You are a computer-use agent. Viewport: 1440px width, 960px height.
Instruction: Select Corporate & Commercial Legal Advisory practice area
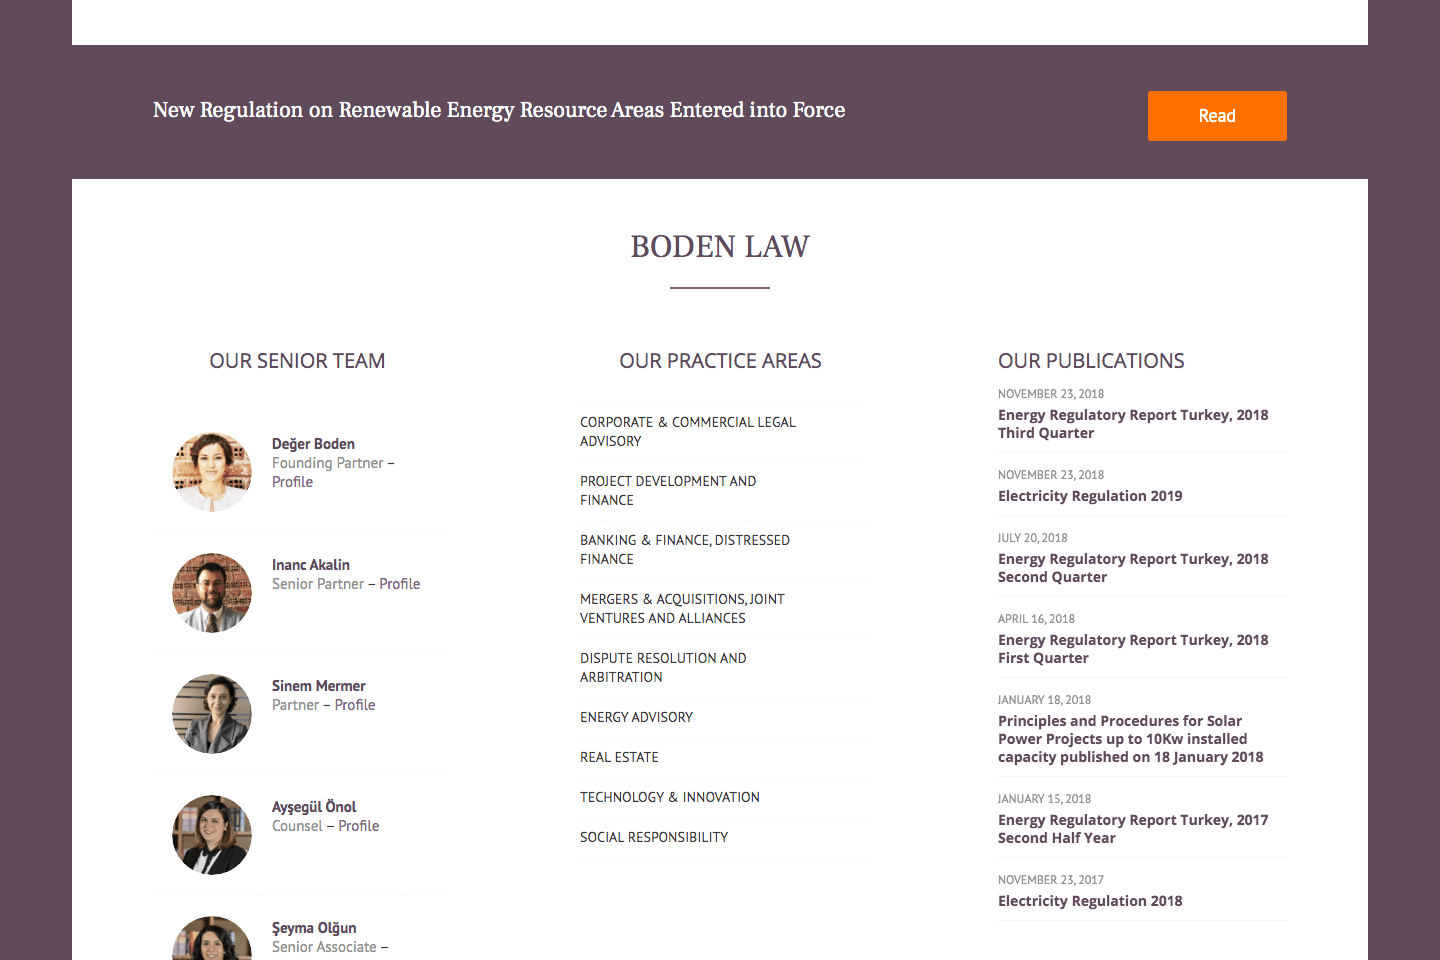(688, 431)
